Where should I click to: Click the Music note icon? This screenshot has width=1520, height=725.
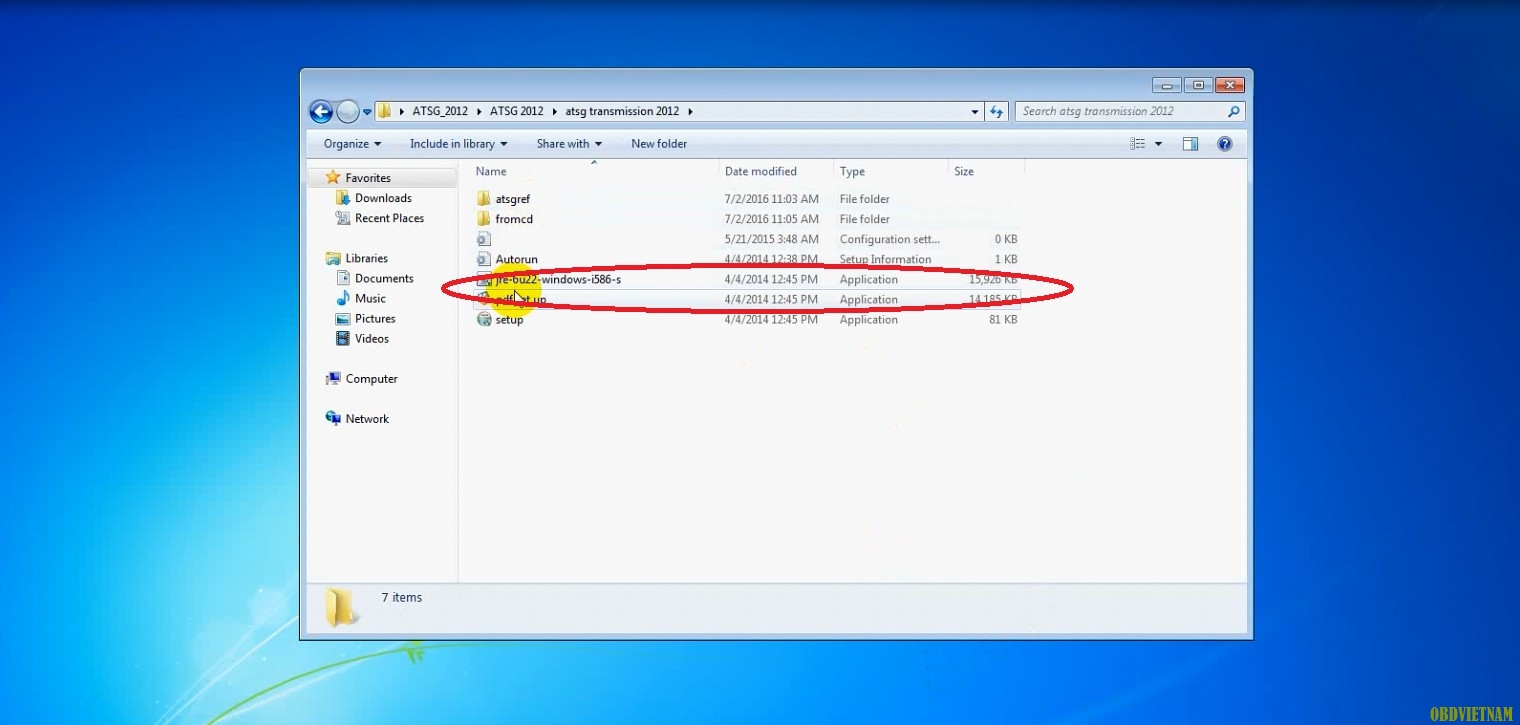click(x=343, y=298)
